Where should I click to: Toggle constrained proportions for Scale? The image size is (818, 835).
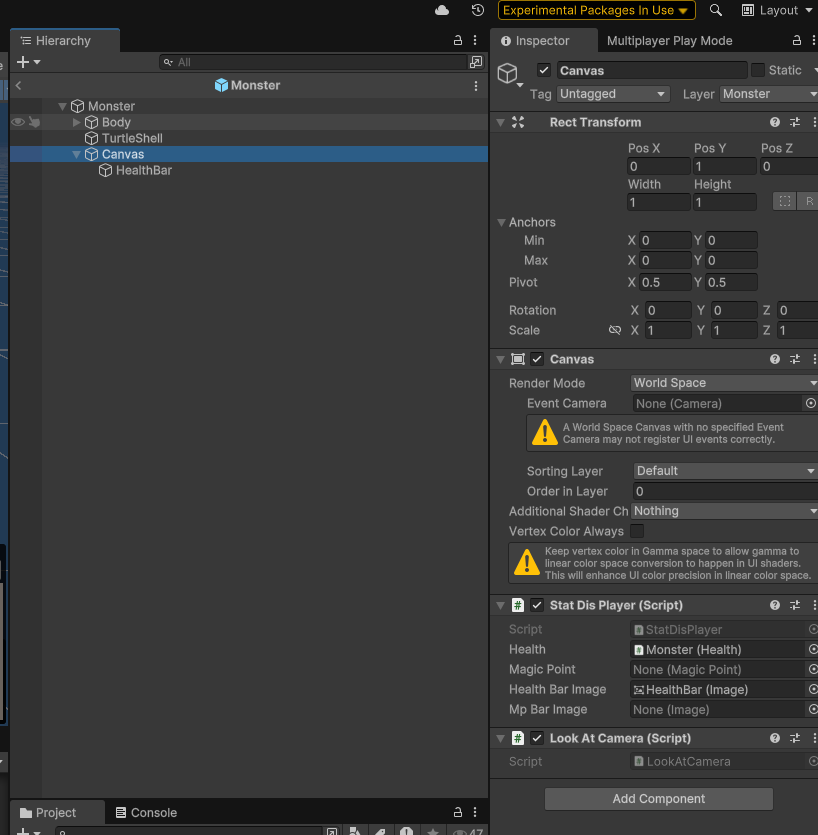615,330
